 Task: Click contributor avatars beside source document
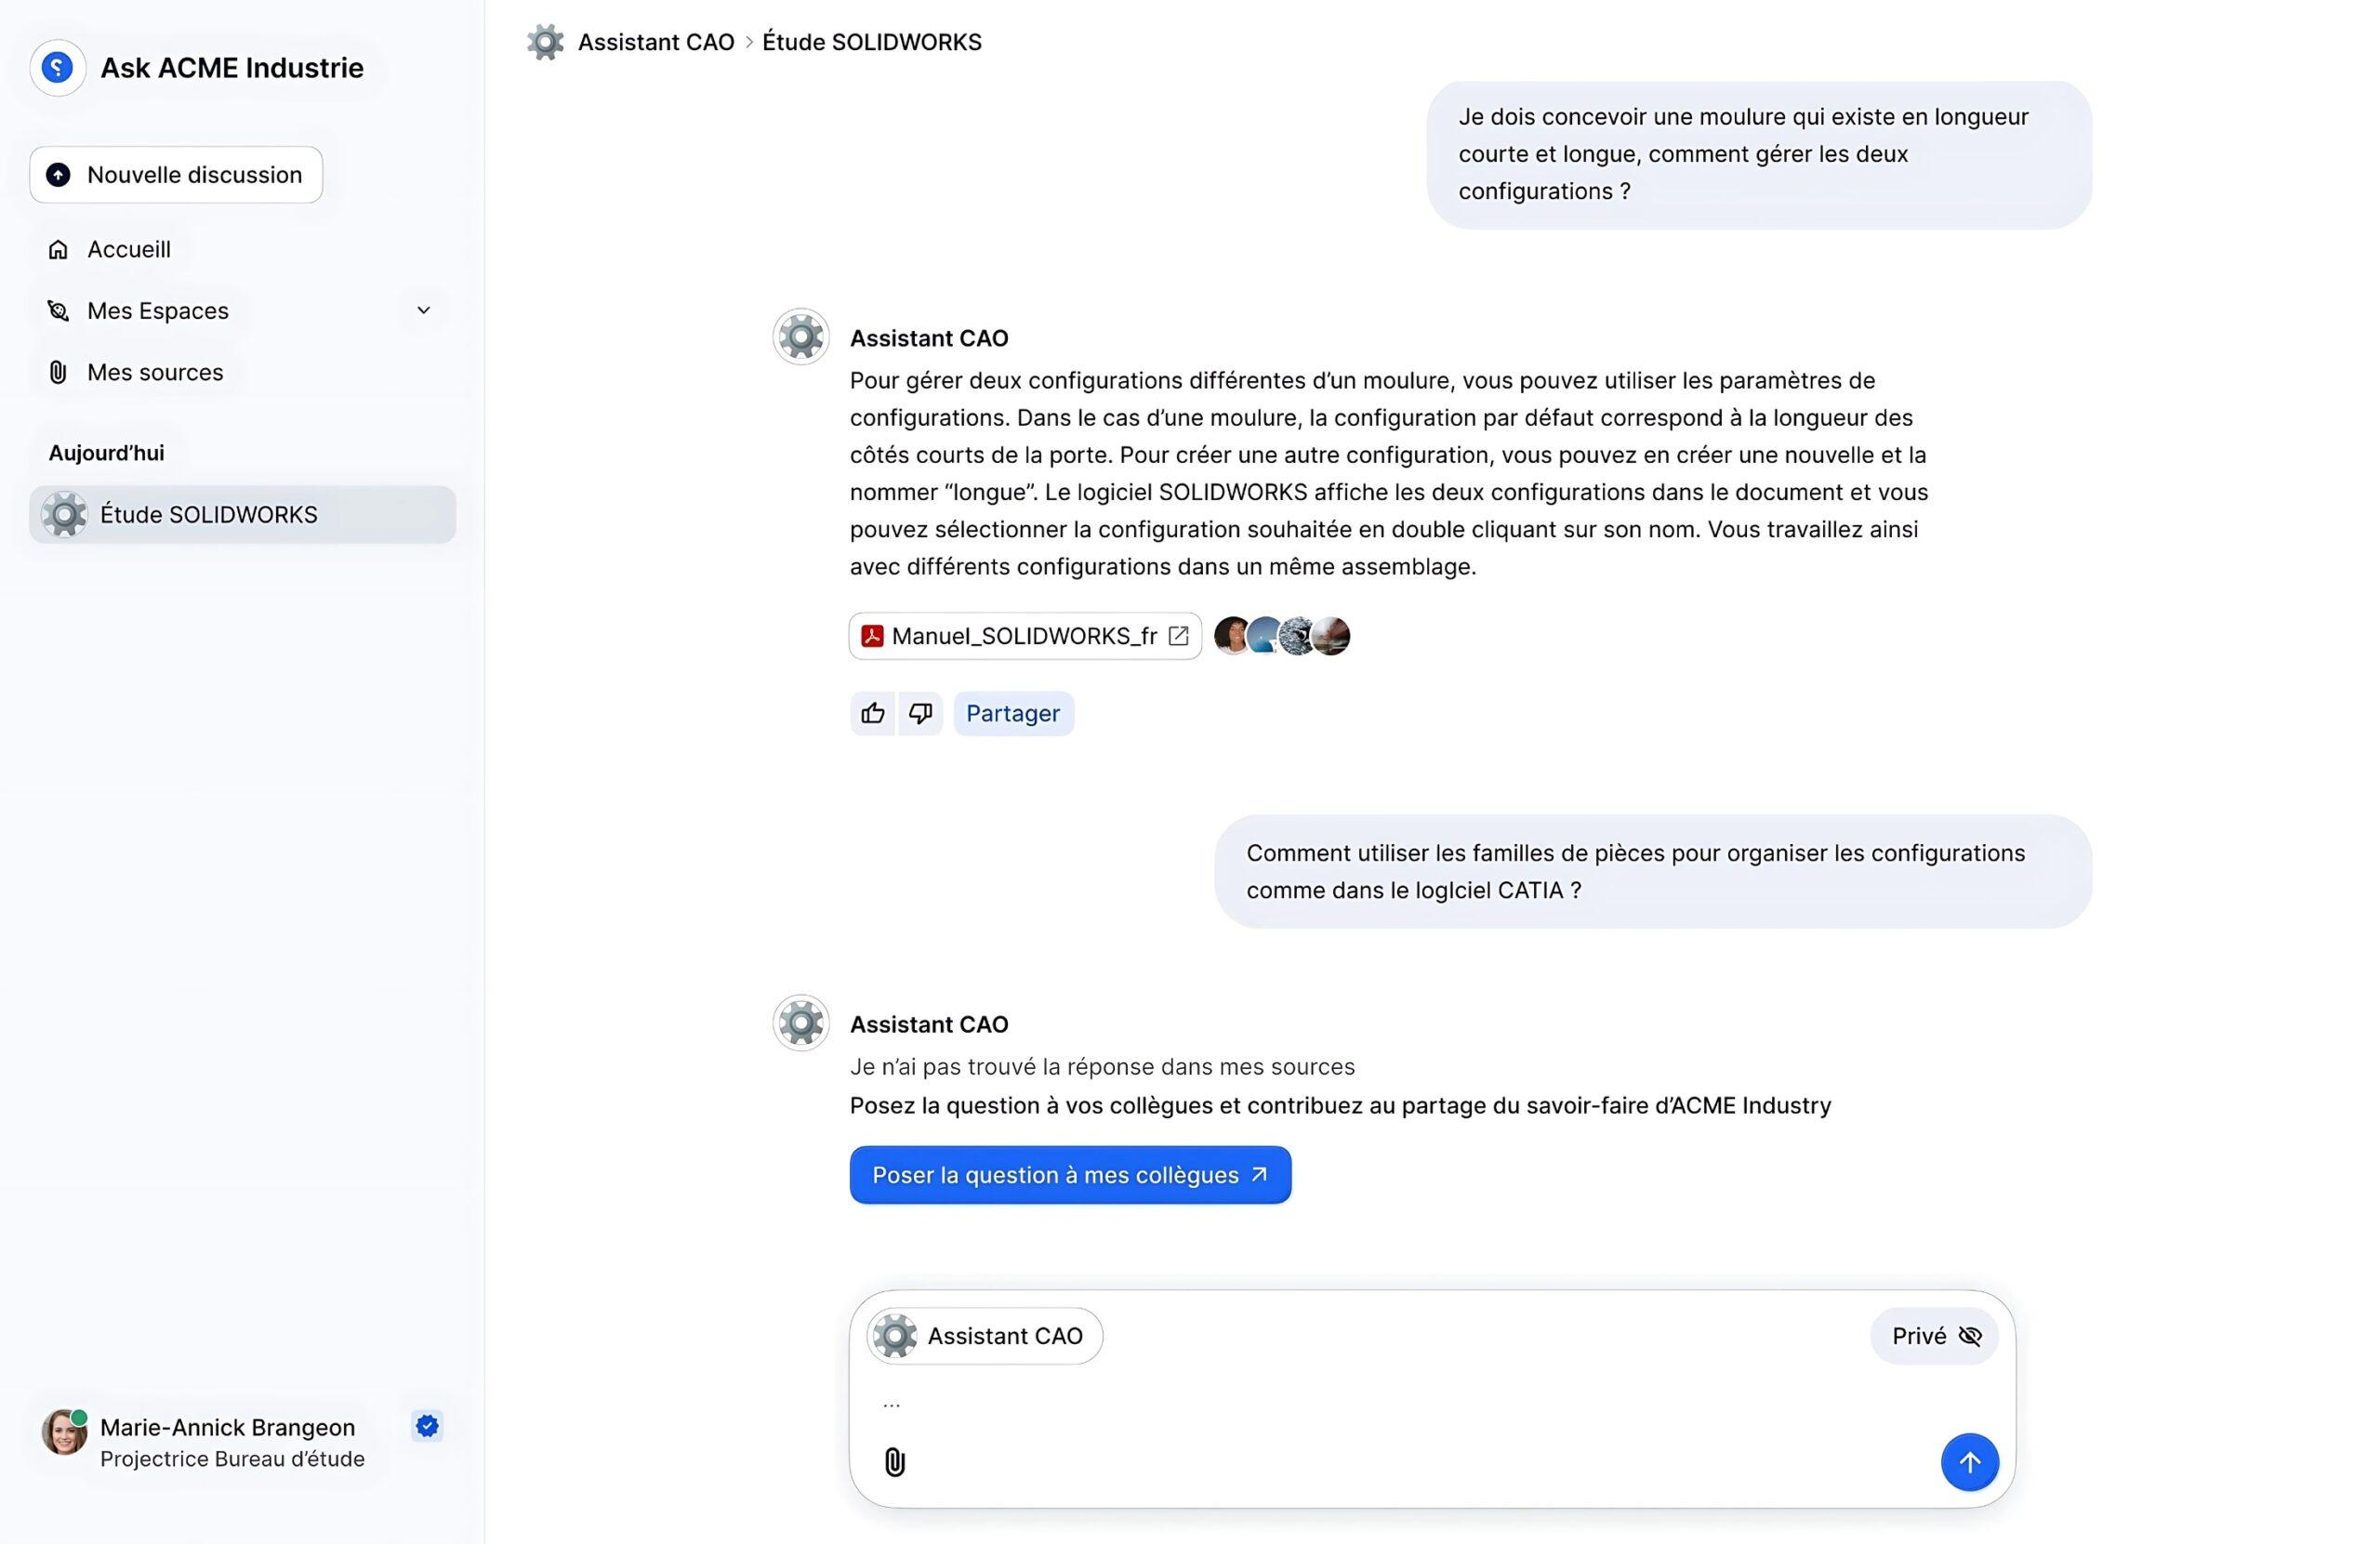point(1281,636)
